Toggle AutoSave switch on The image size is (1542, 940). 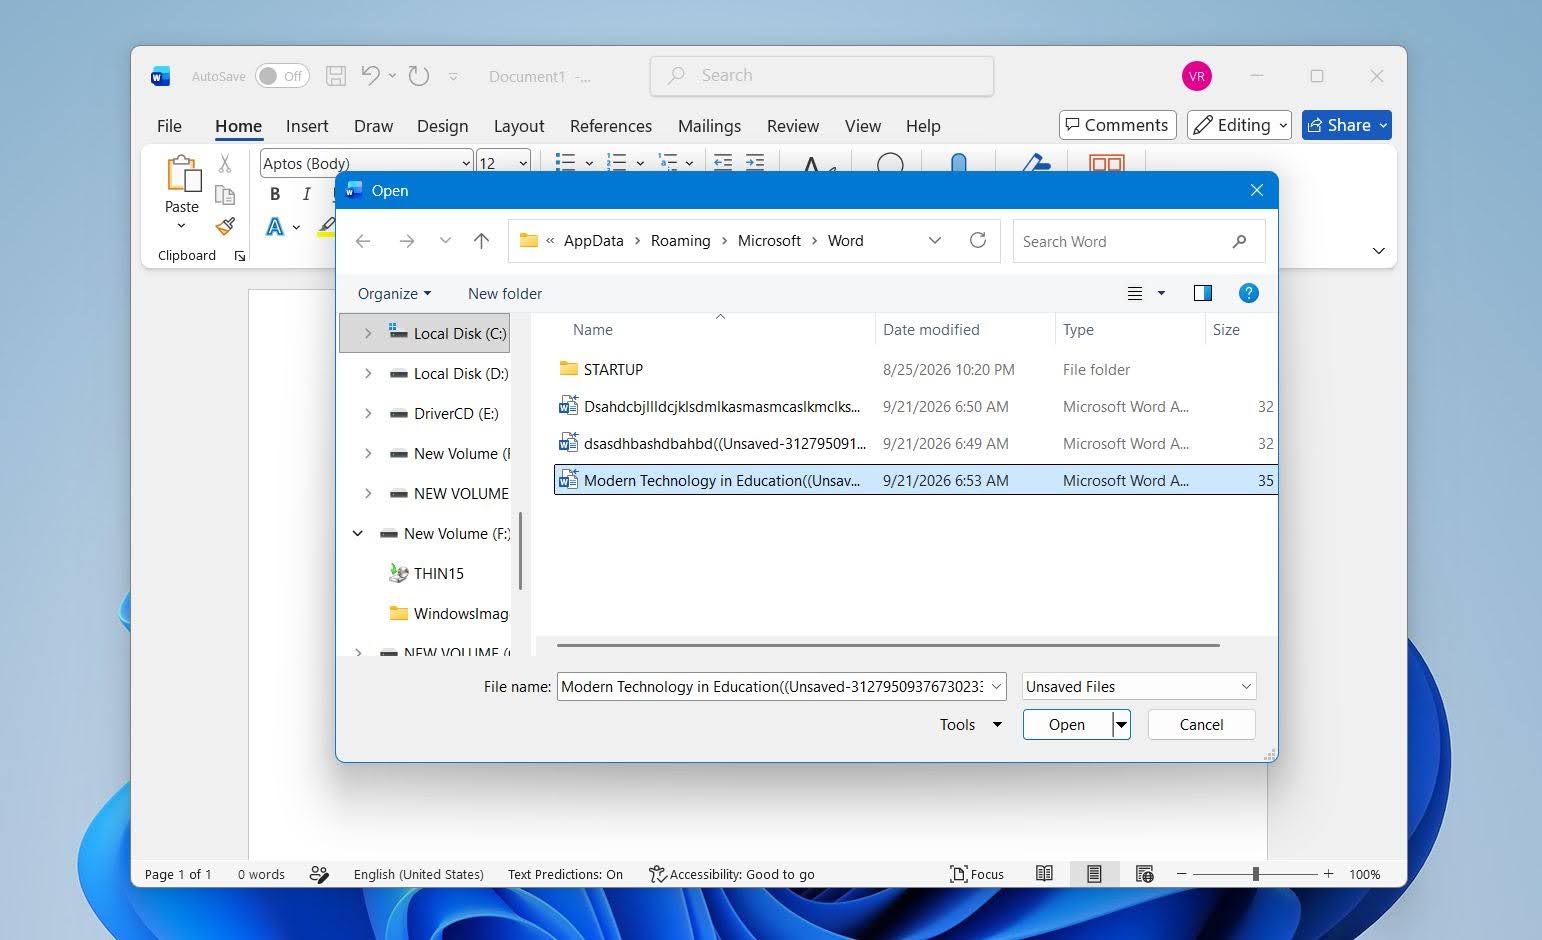(x=282, y=76)
